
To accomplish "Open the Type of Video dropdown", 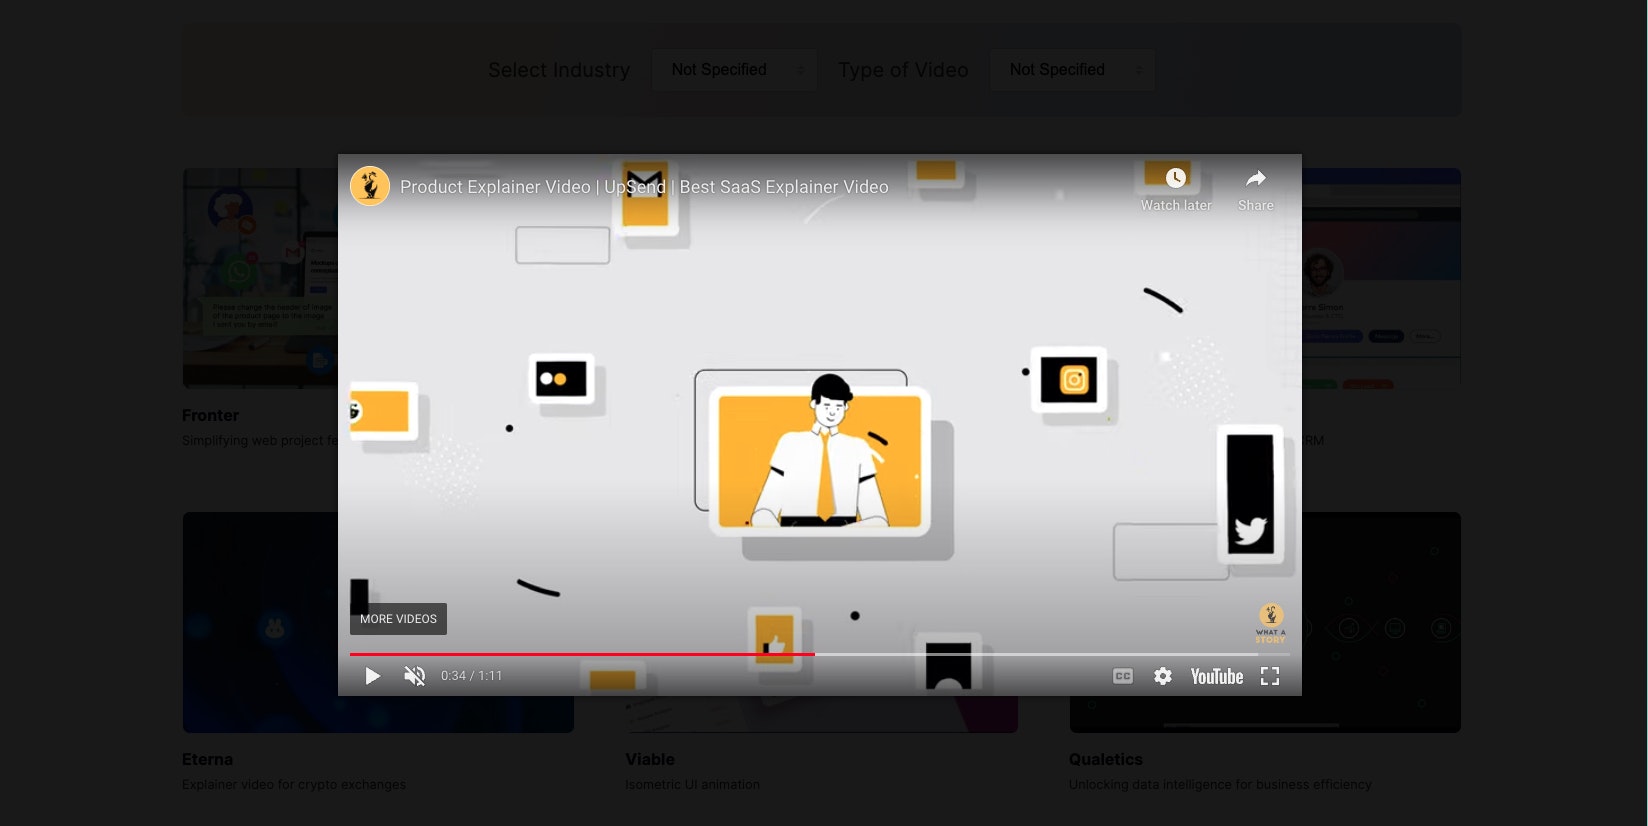I will pos(1073,70).
